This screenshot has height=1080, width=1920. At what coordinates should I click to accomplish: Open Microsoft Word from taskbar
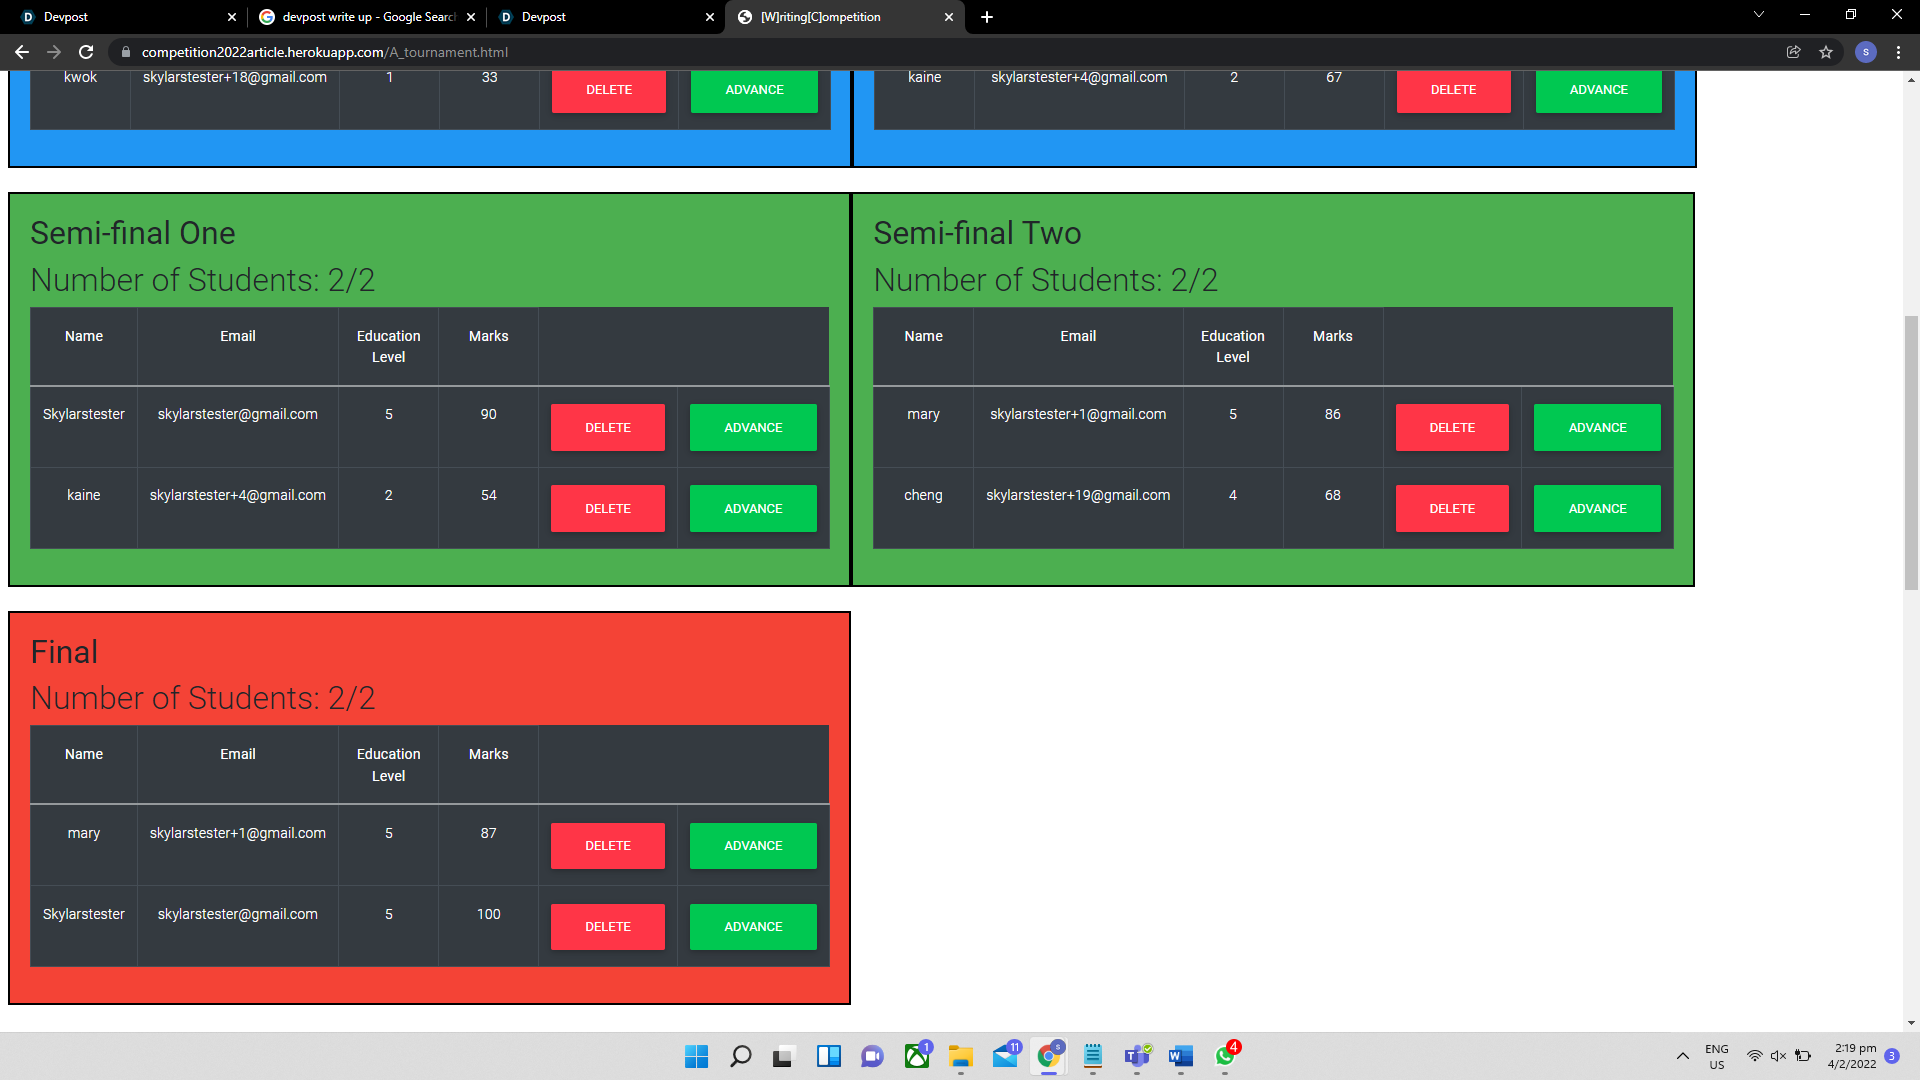tap(1181, 1056)
